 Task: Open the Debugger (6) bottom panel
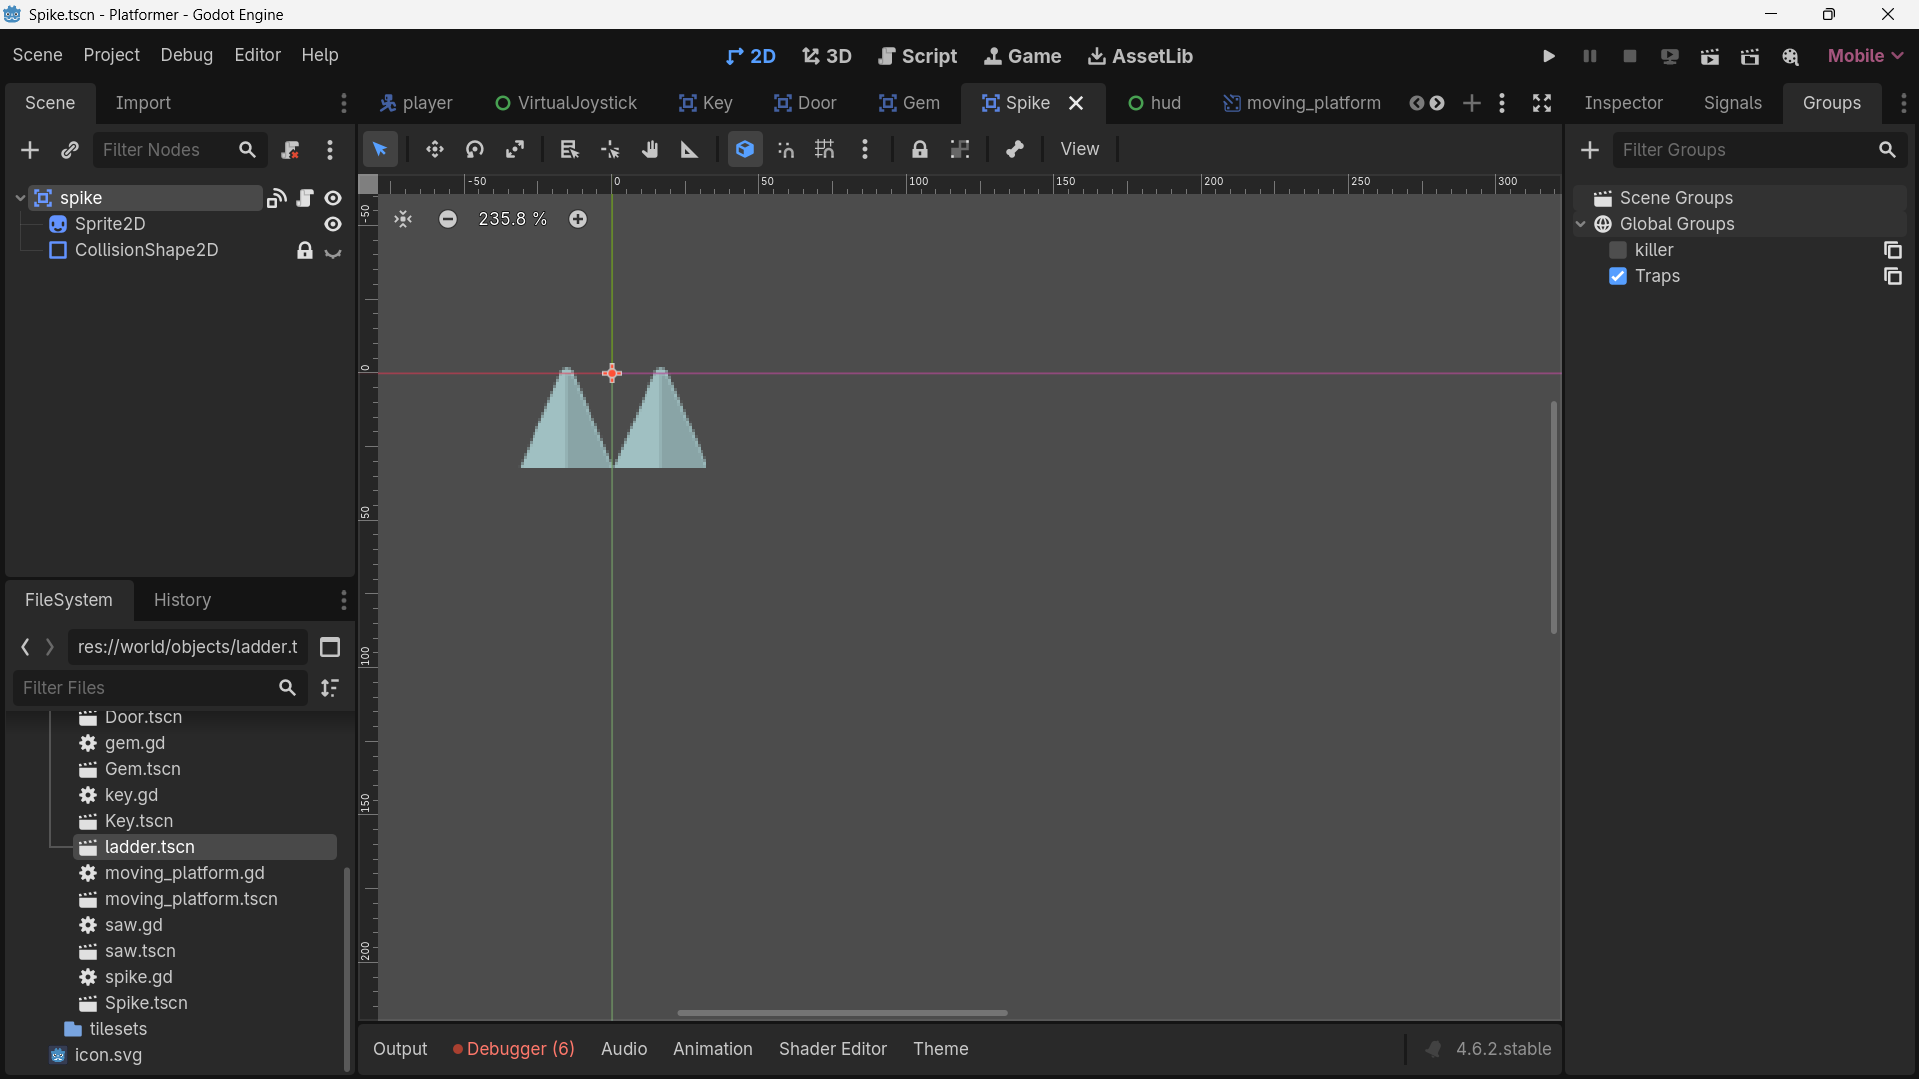coord(514,1049)
